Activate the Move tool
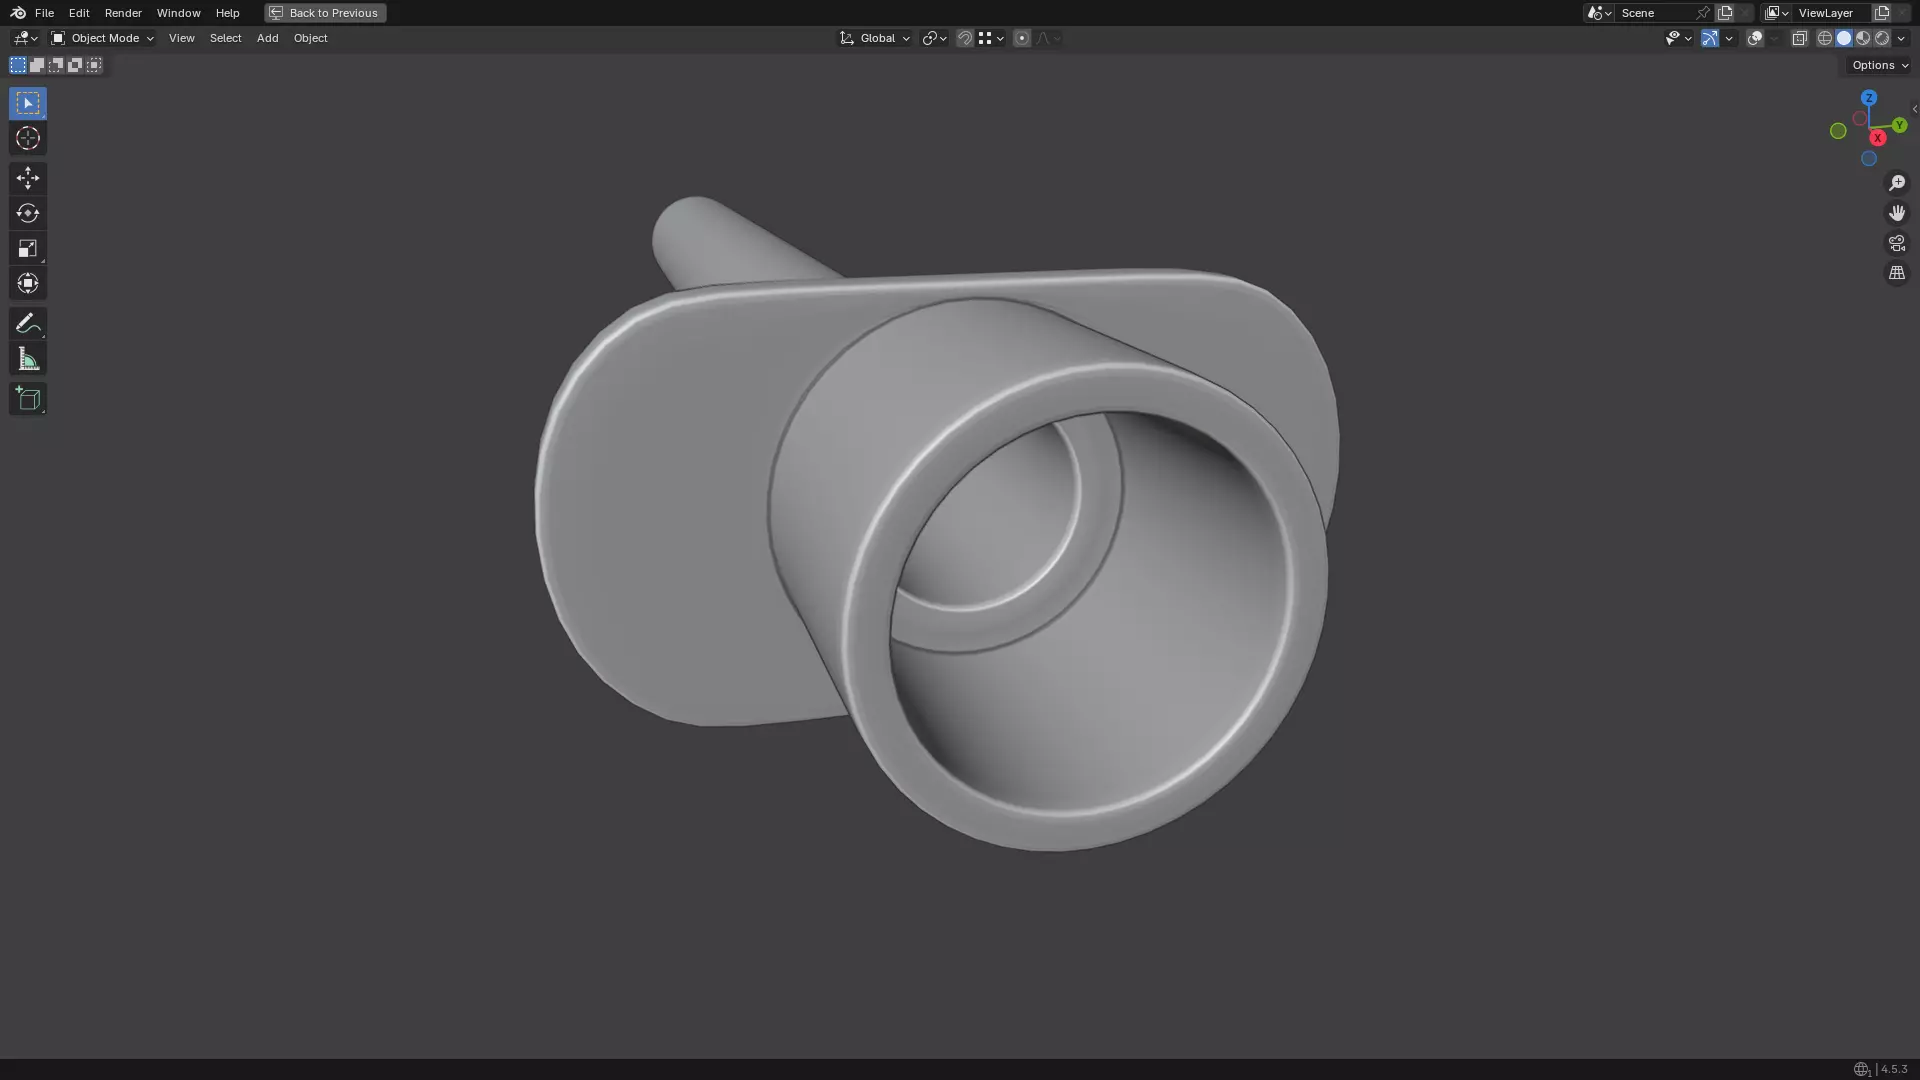Viewport: 1920px width, 1080px height. tap(27, 178)
